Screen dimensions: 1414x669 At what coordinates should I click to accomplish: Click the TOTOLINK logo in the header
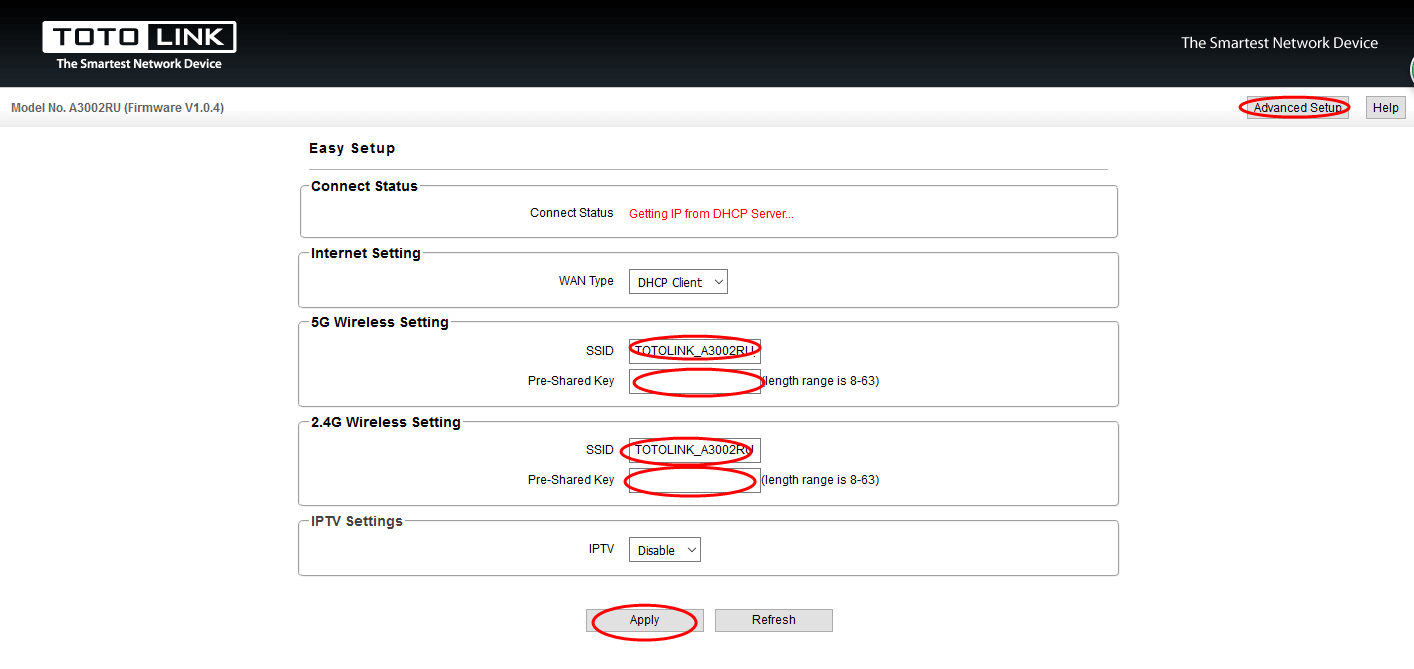139,46
